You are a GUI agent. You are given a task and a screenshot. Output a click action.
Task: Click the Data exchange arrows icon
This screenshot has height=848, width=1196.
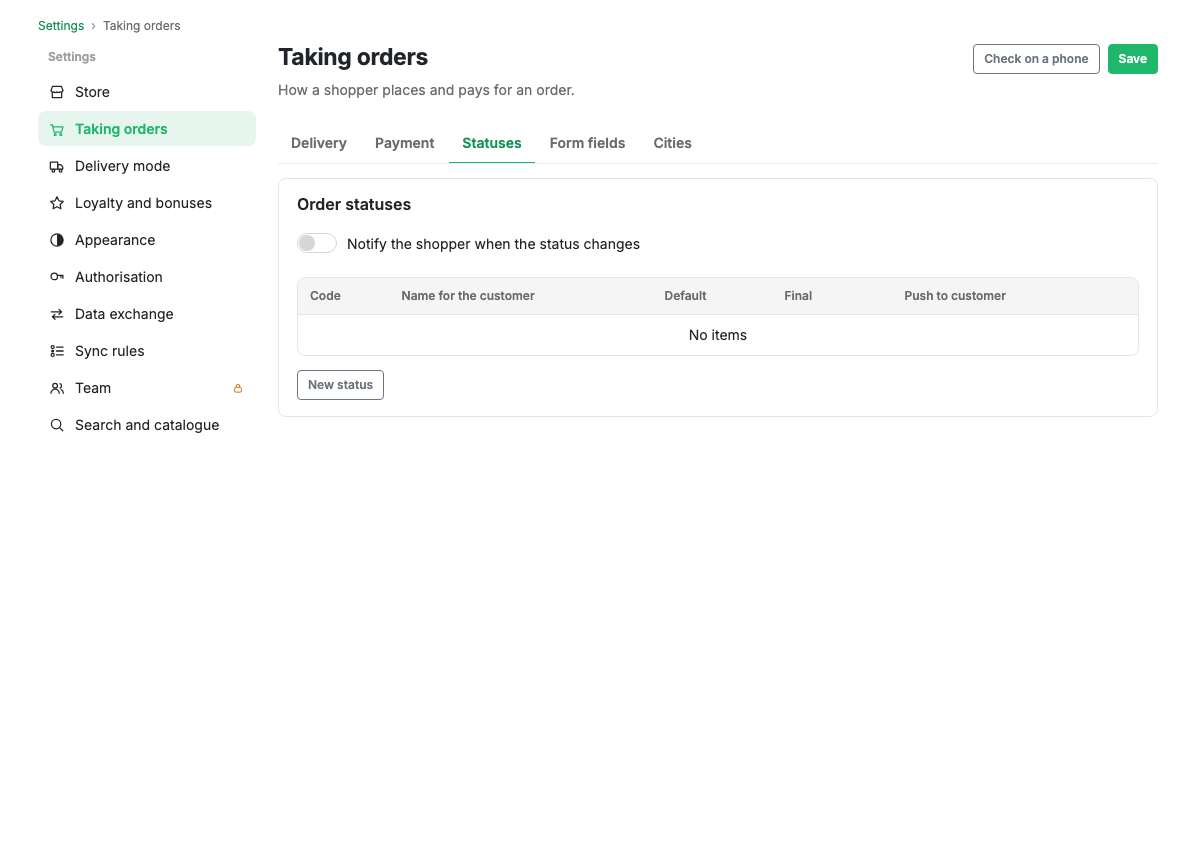57,314
